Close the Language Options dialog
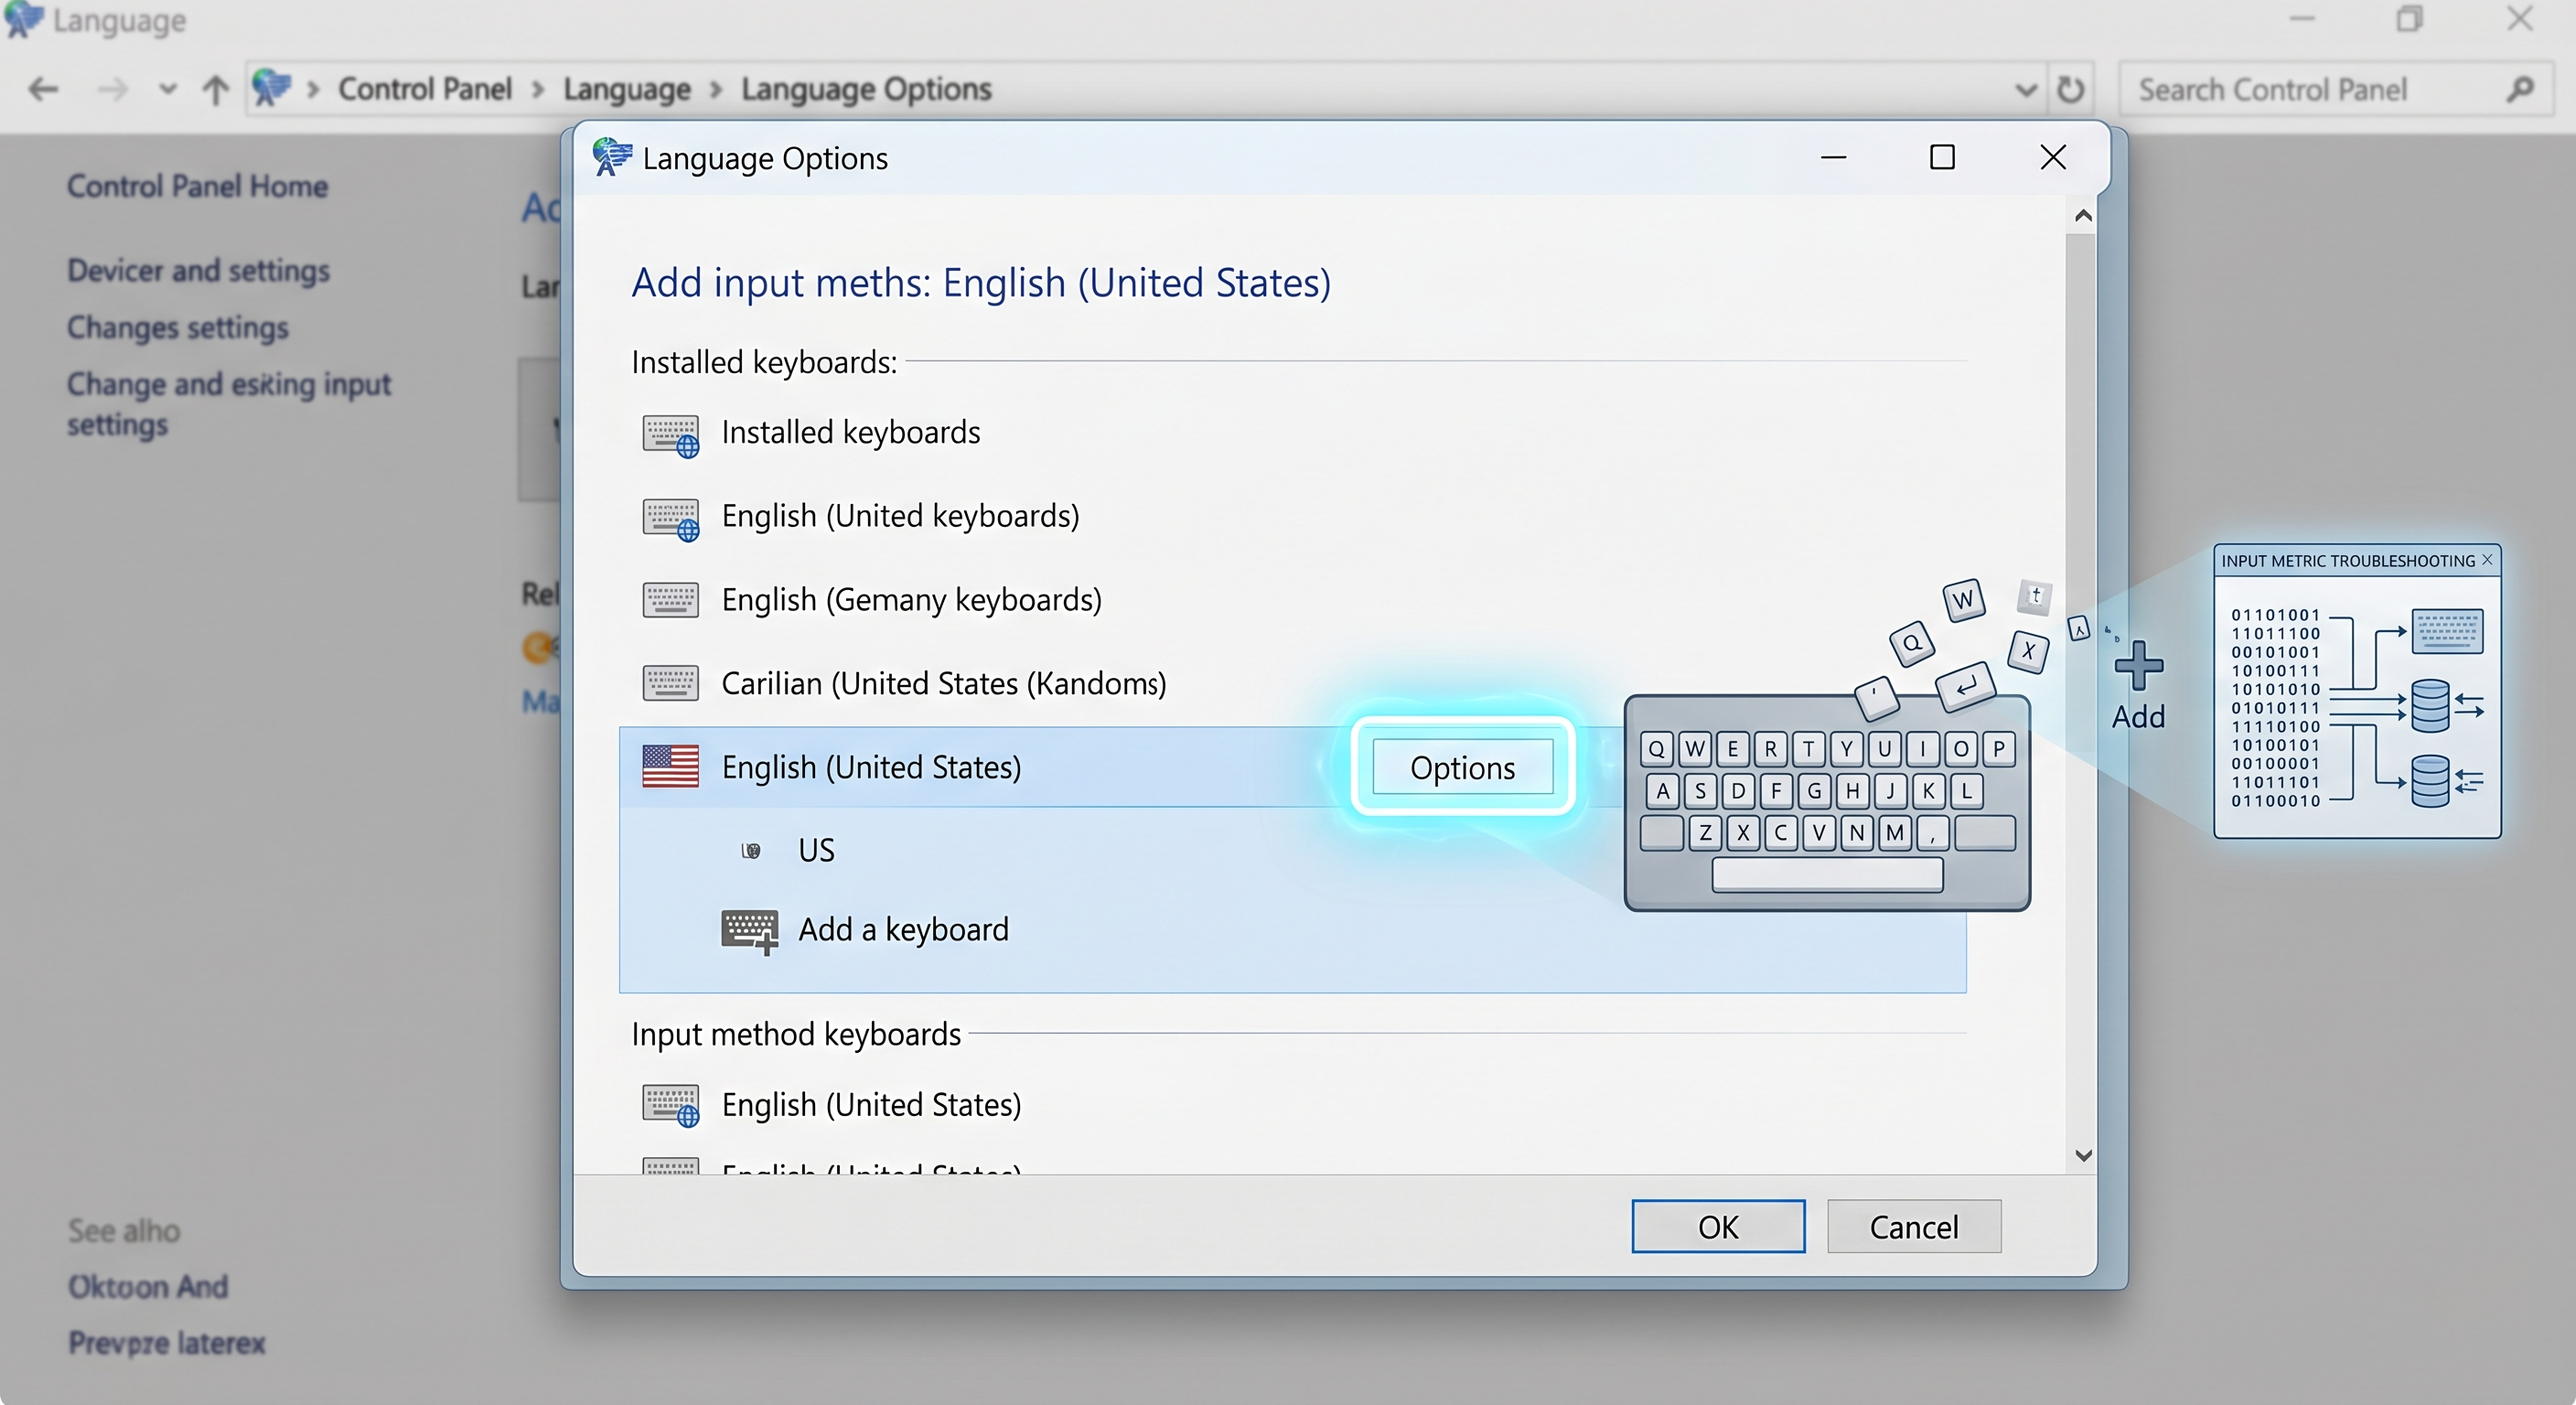This screenshot has width=2576, height=1405. click(x=2053, y=157)
